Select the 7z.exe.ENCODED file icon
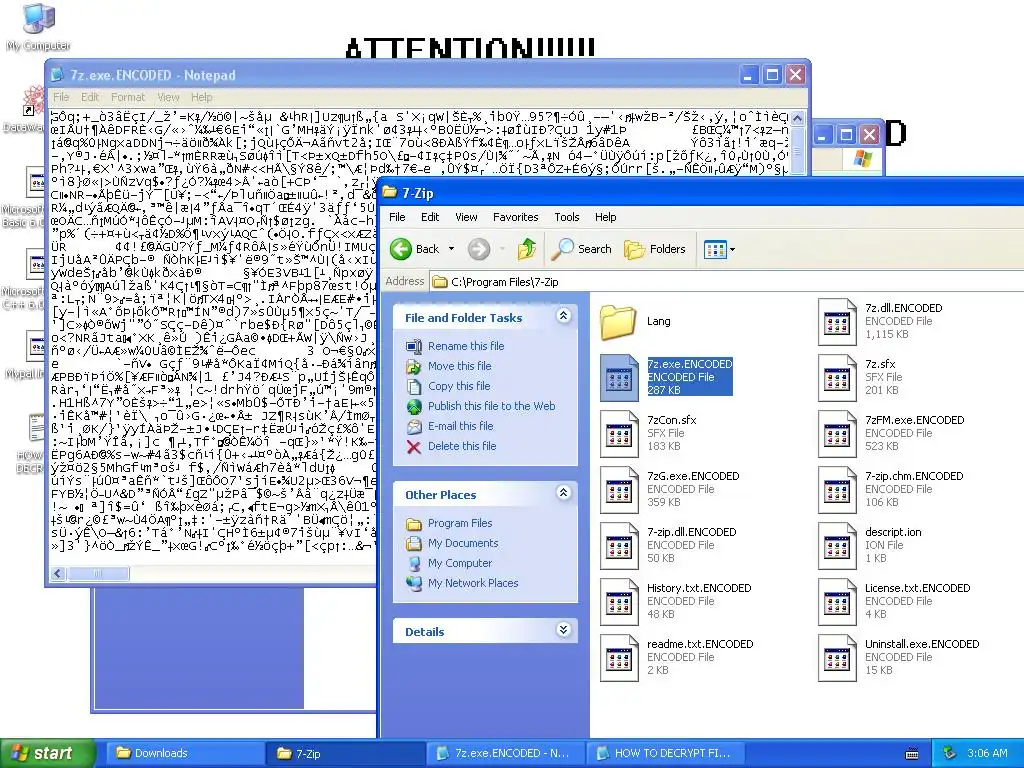1024x768 pixels. tap(619, 377)
